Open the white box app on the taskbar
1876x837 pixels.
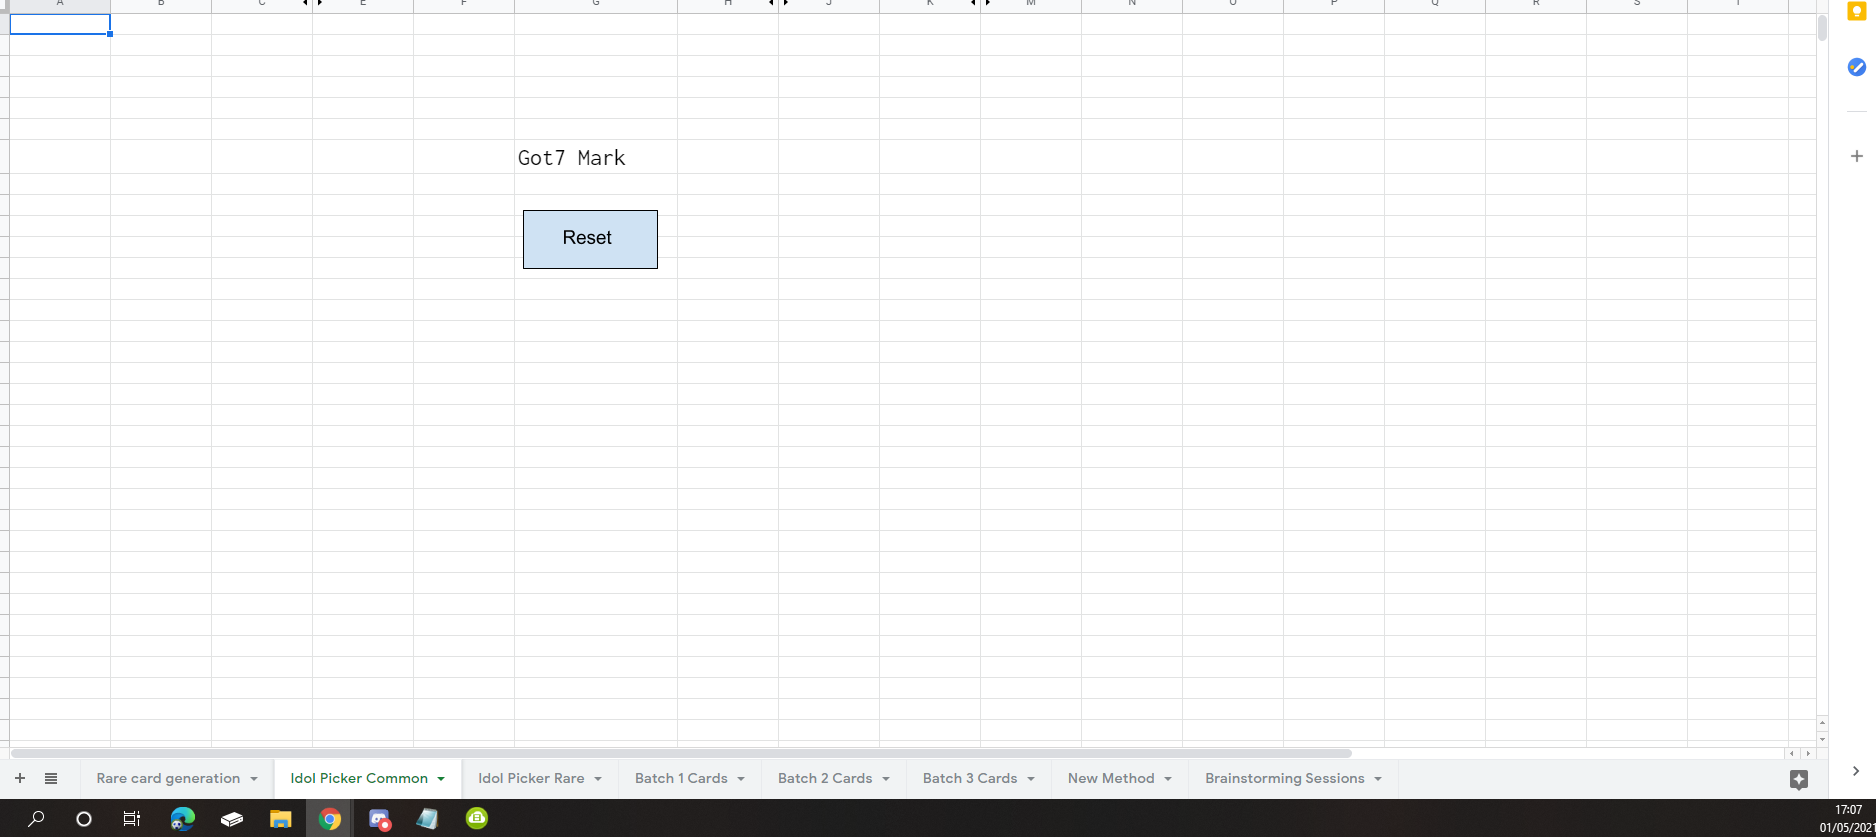click(232, 819)
